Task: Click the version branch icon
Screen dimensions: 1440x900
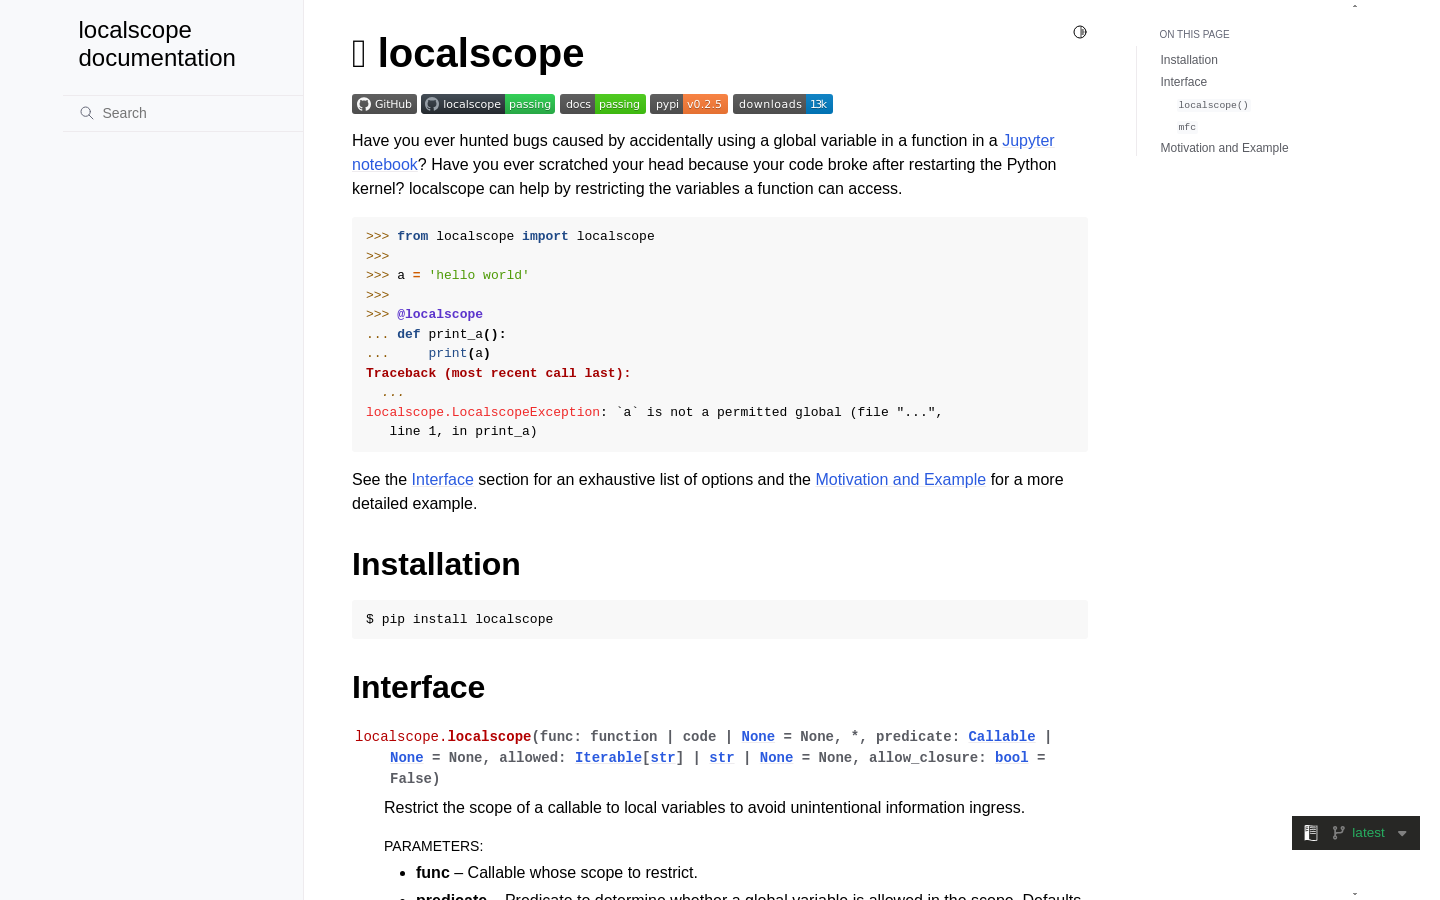Action: 1338,833
